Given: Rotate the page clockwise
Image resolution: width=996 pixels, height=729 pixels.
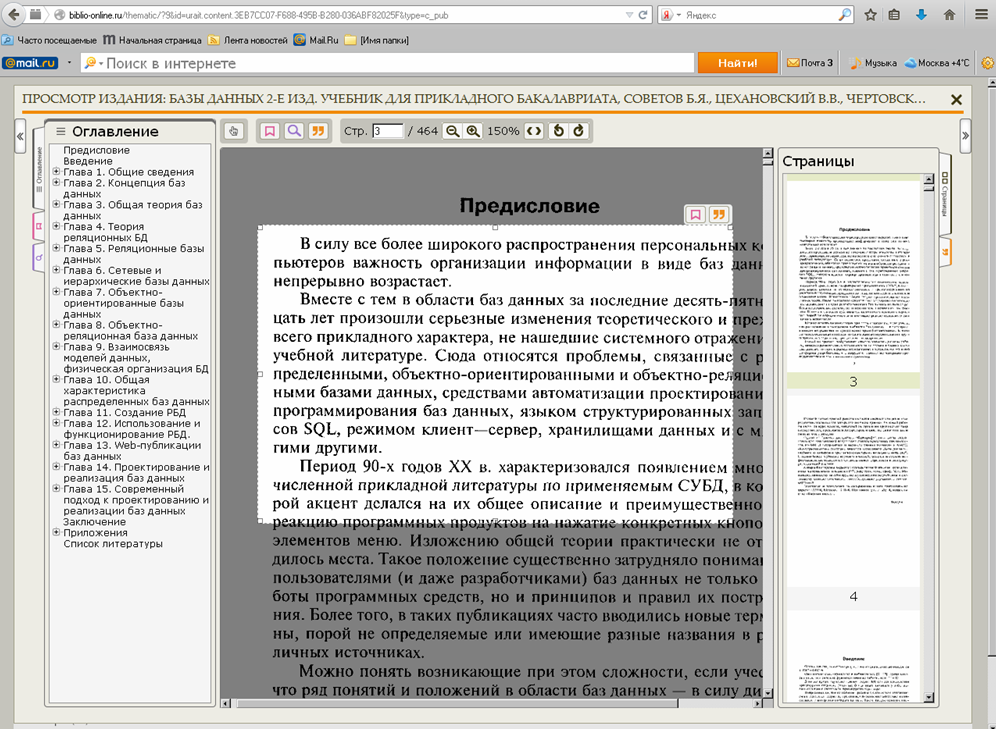Looking at the screenshot, I should (x=578, y=131).
